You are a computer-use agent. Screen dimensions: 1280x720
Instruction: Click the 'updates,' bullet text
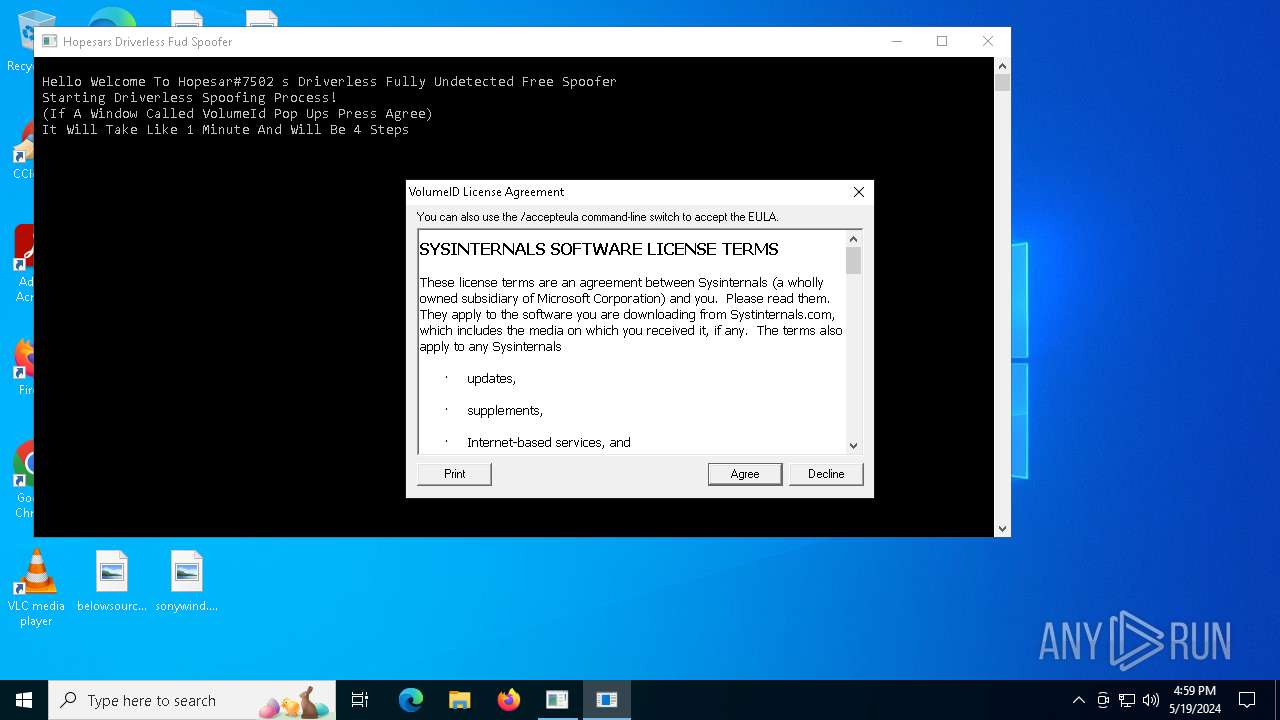(x=491, y=379)
